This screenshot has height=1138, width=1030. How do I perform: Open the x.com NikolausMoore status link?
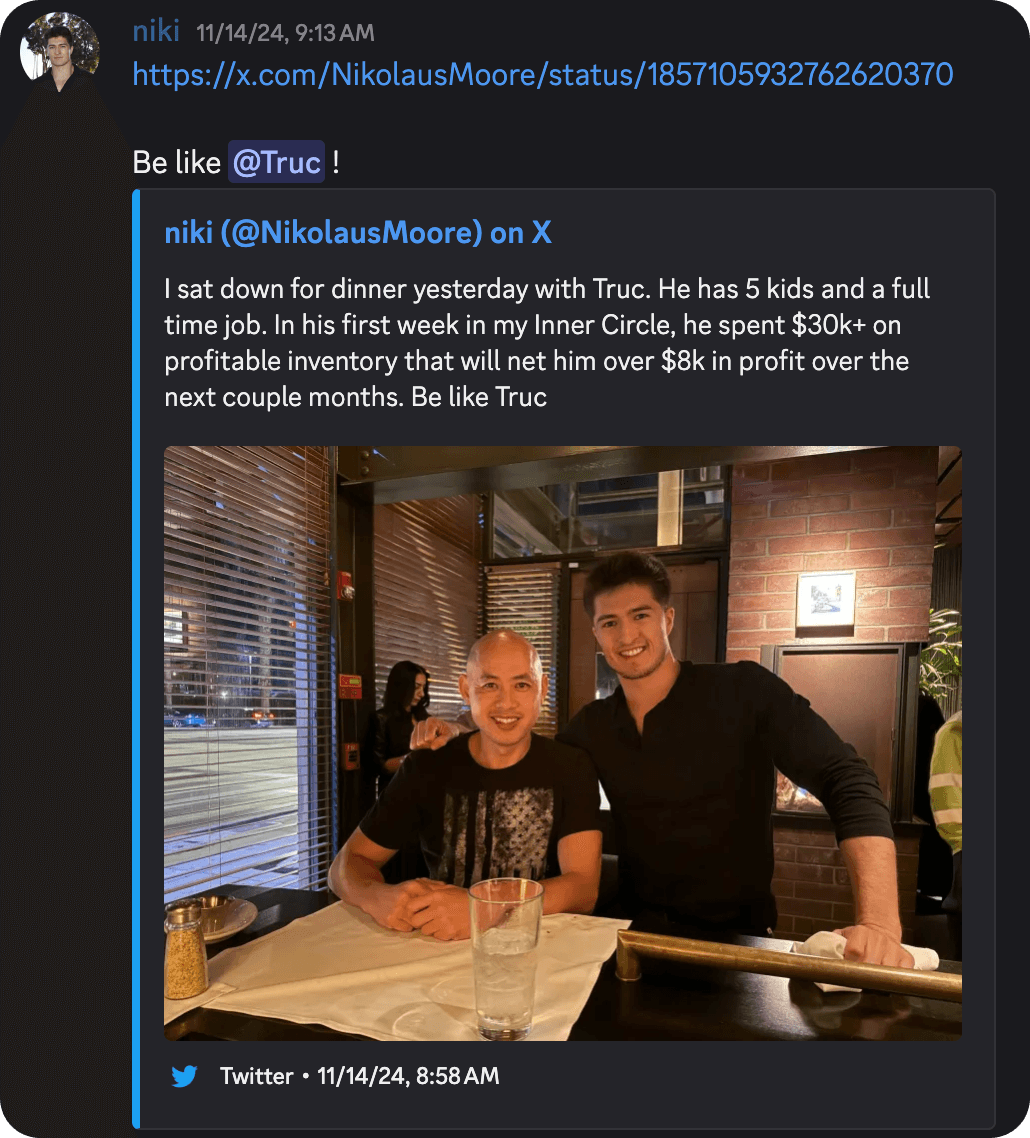point(542,75)
